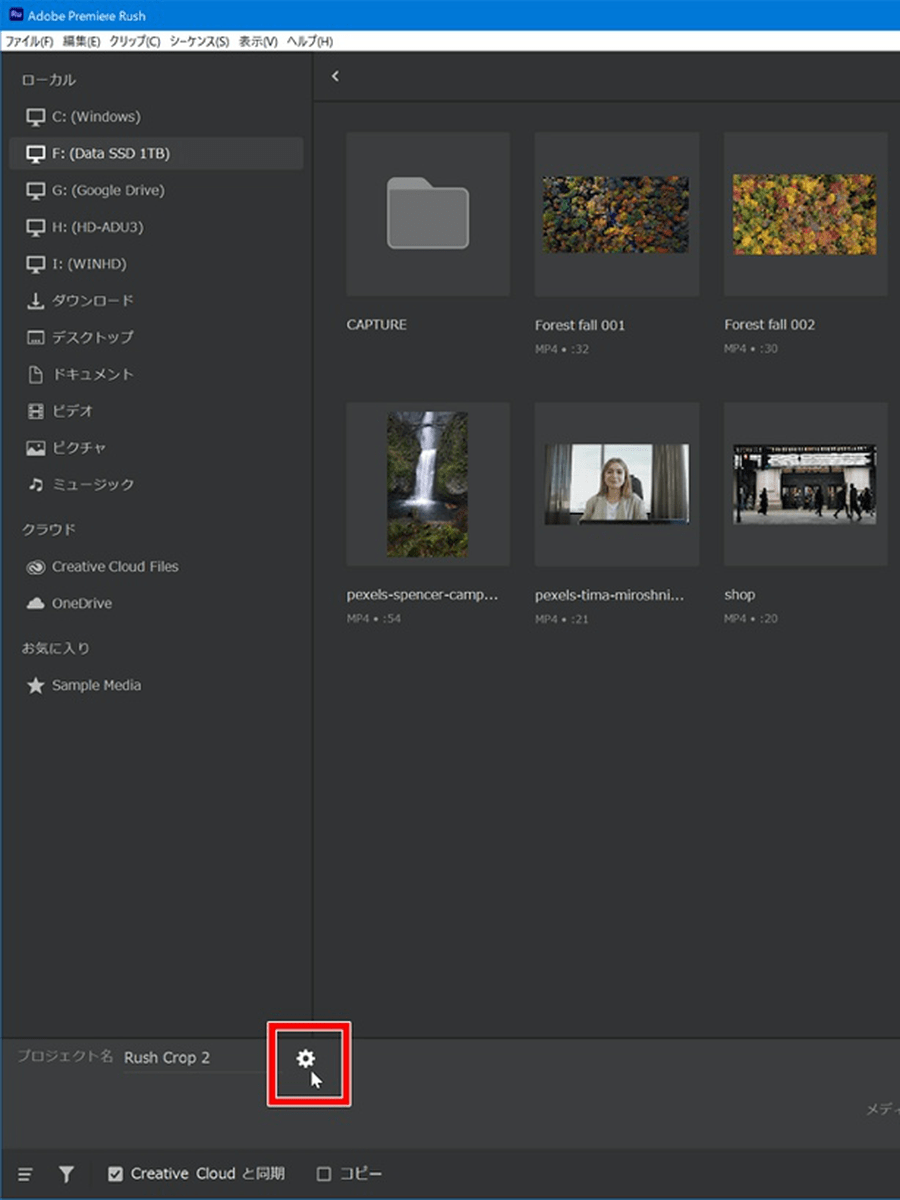The width and height of the screenshot is (900, 1200).
Task: Click the OneDrive cloud icon
Action: tap(36, 604)
